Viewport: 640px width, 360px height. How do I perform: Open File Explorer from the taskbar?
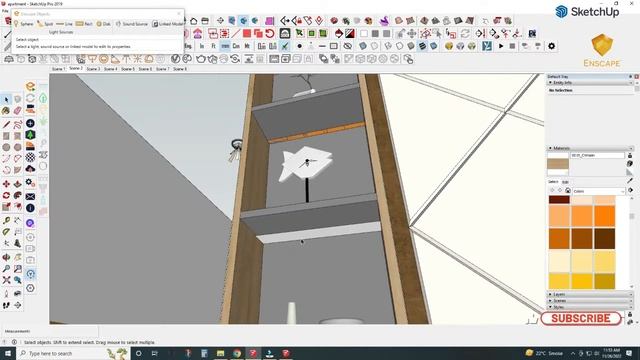click(x=220, y=353)
